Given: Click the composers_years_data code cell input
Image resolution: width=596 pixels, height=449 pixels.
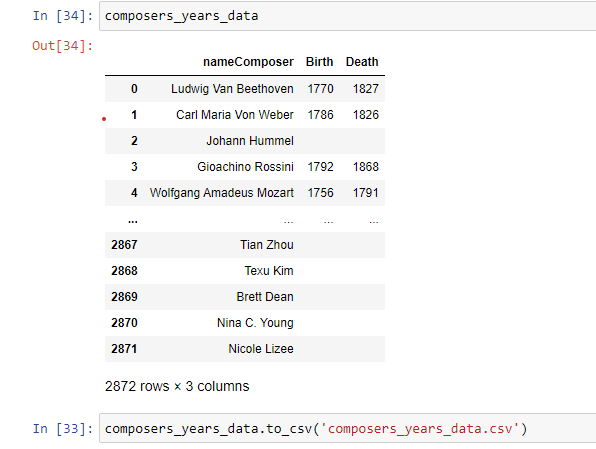Looking at the screenshot, I should [347, 16].
